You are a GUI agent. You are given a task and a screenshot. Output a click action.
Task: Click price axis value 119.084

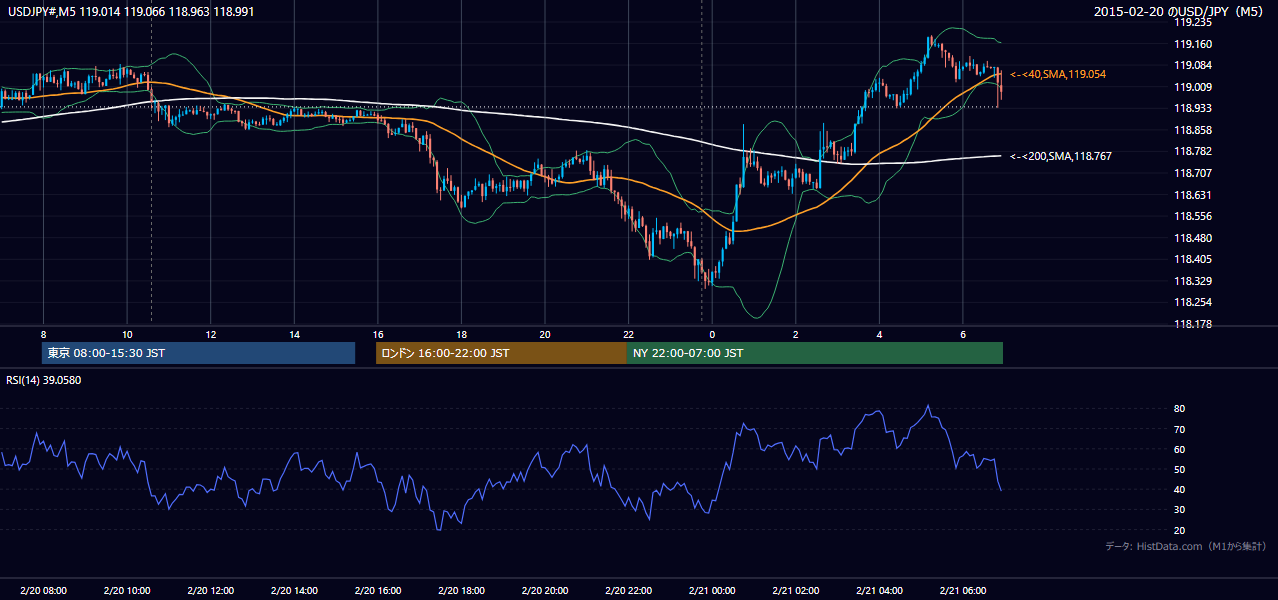point(1192,65)
